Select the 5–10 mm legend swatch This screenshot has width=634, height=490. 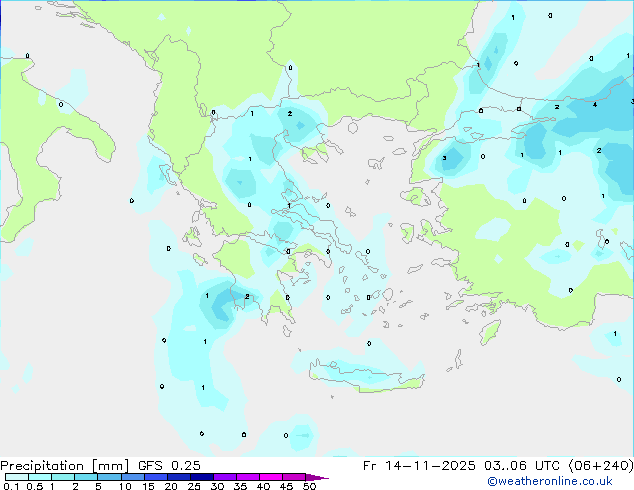(x=109, y=477)
